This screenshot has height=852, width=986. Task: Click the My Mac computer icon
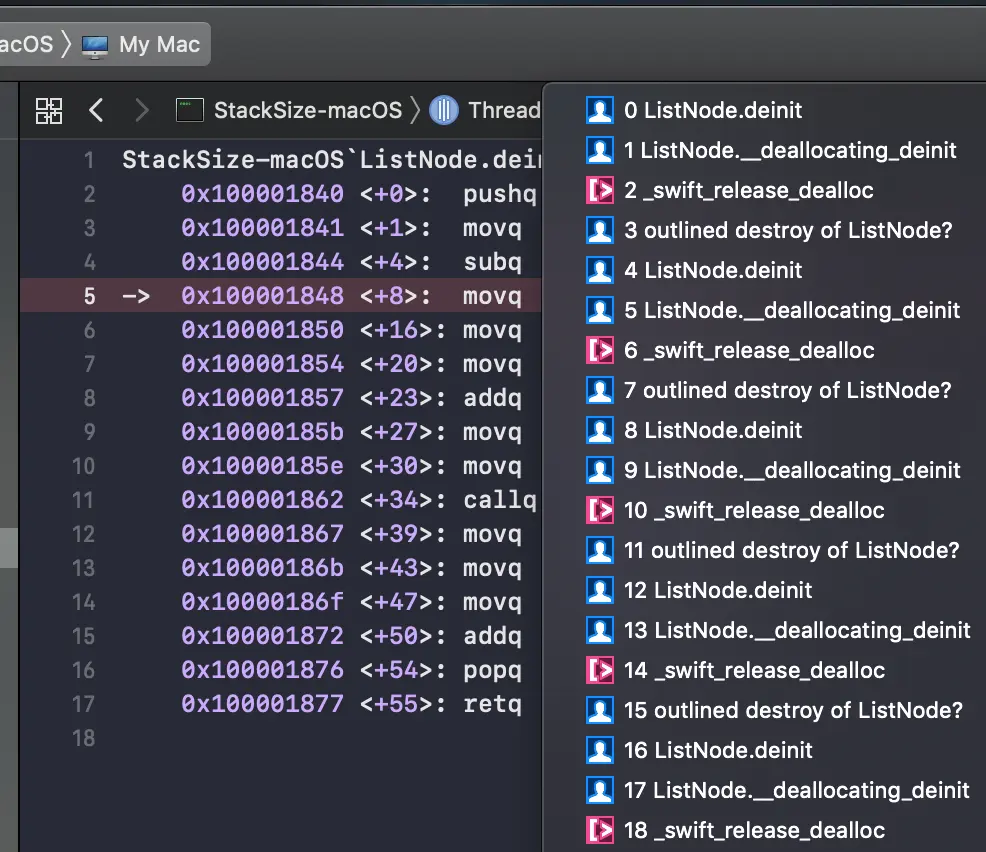(x=95, y=45)
